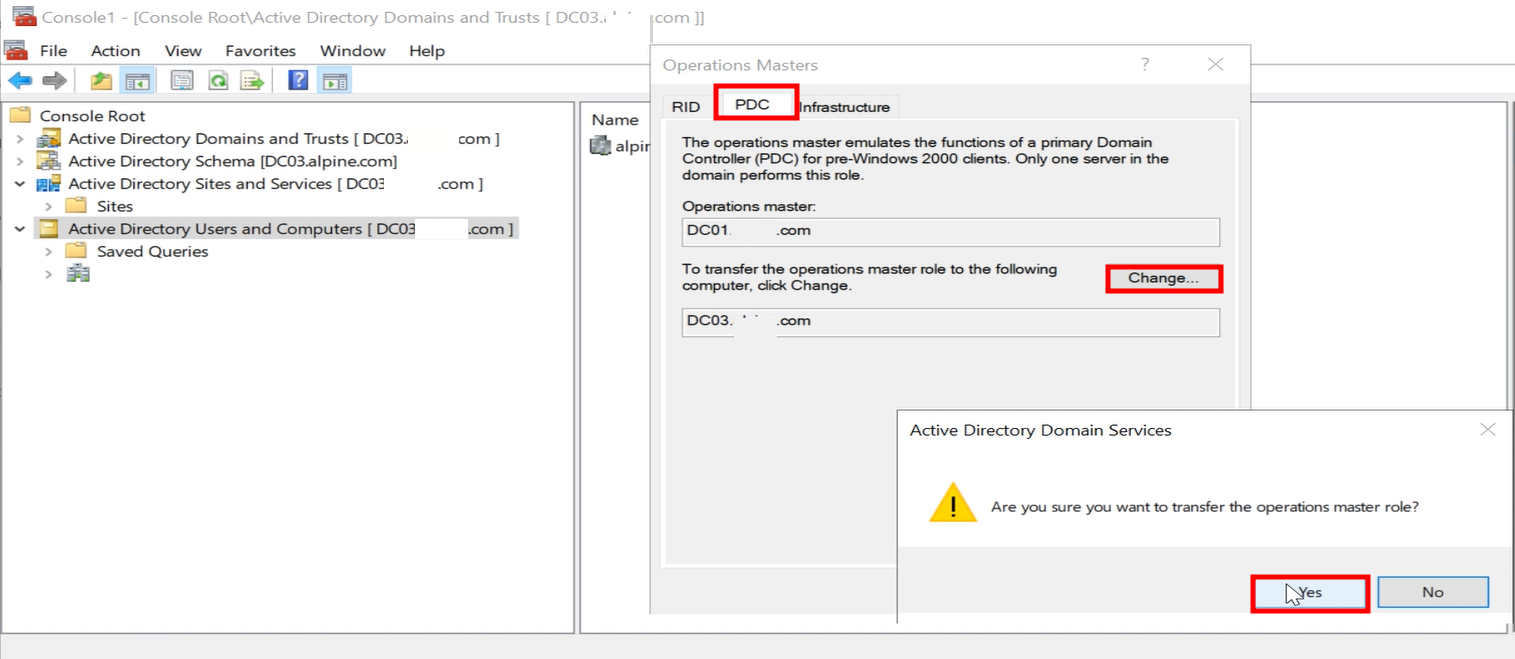
Task: Select the Sites tree item
Action: (115, 206)
